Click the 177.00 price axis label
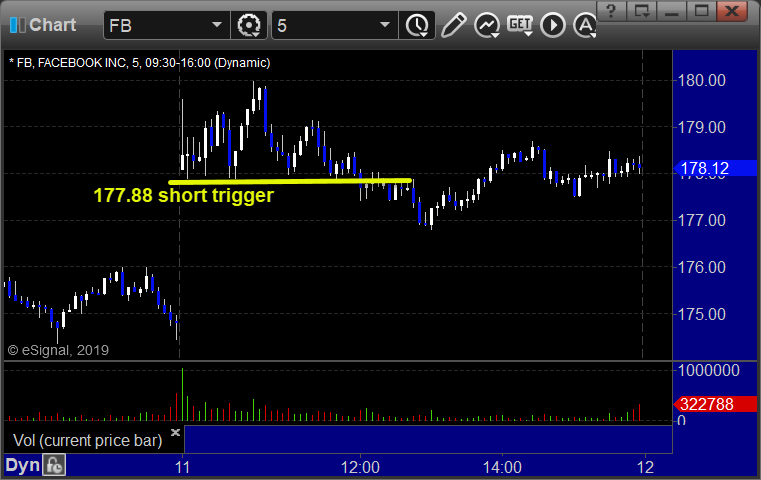Image resolution: width=761 pixels, height=480 pixels. [x=702, y=220]
